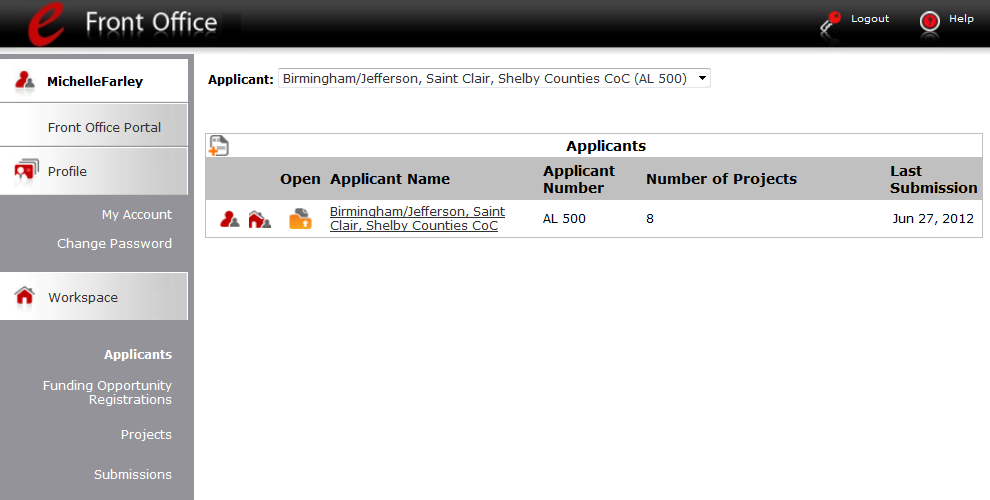Viewport: 990px width, 500px height.
Task: Click the red e Front Office logo
Action: tap(46, 23)
